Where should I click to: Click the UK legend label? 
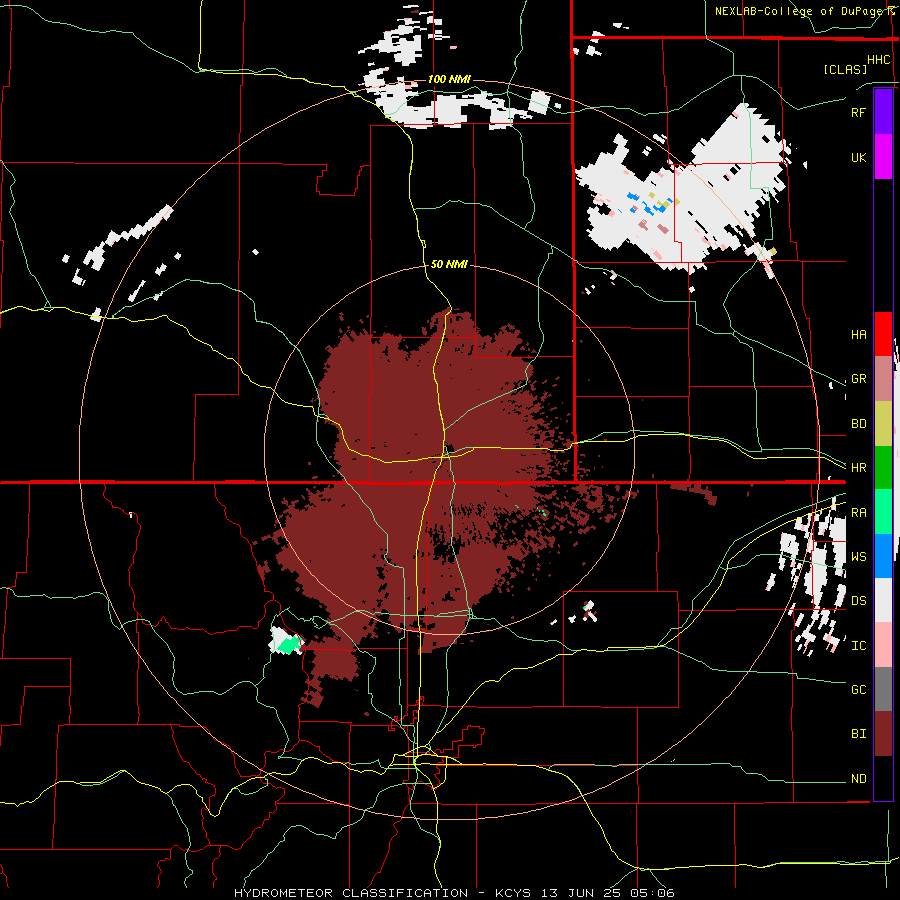[x=858, y=157]
